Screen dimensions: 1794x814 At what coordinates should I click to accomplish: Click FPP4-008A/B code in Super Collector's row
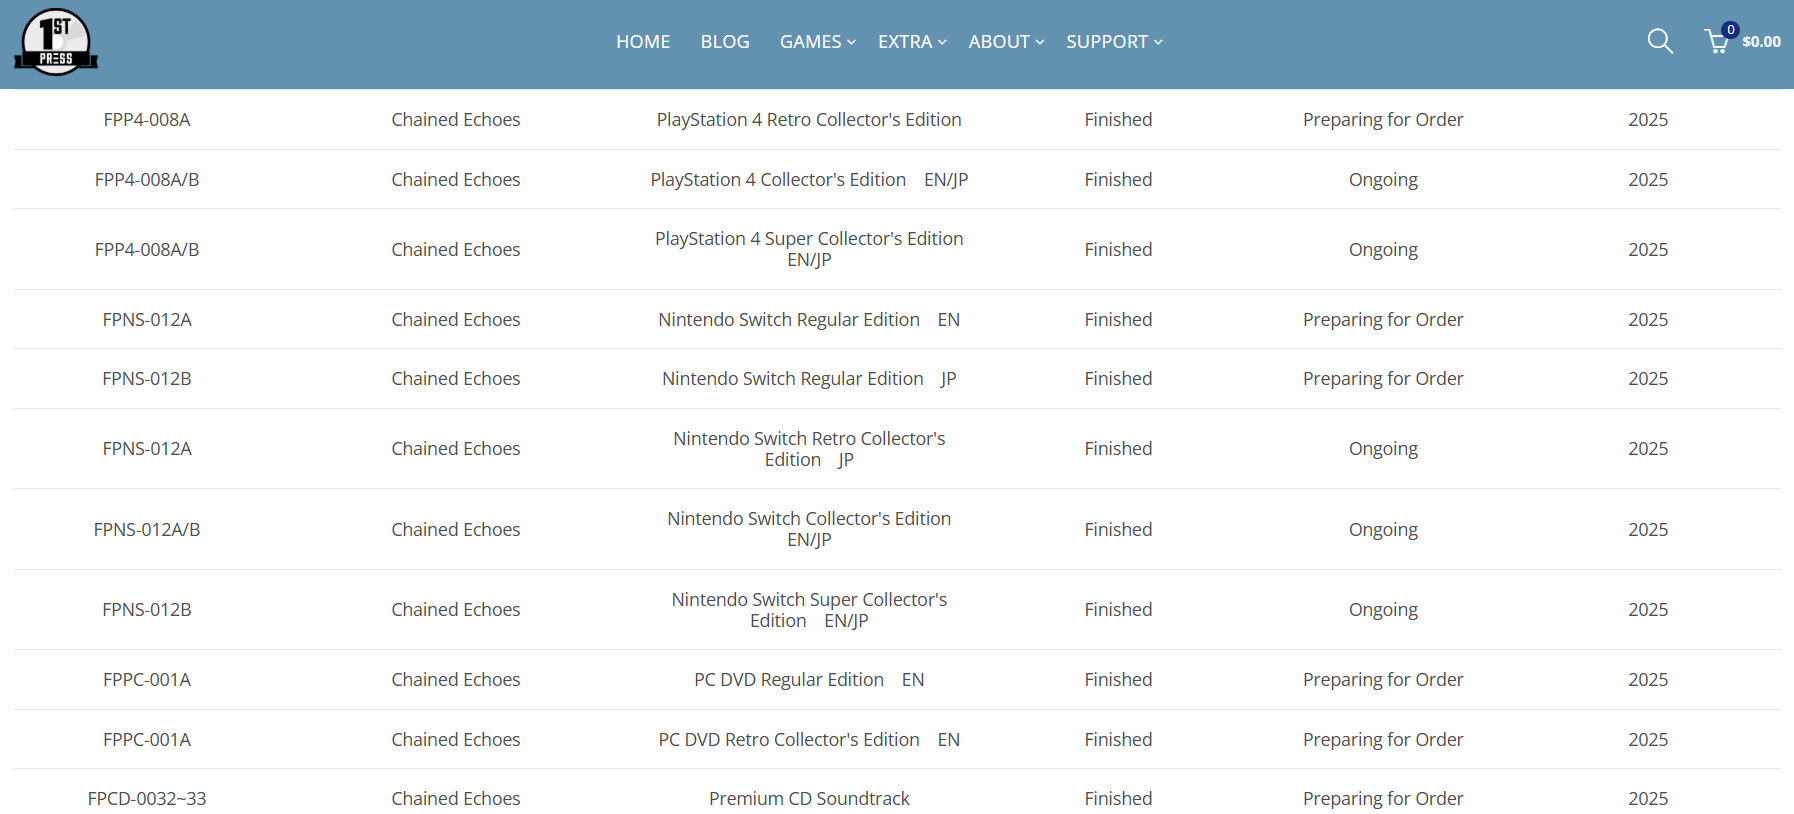point(147,250)
